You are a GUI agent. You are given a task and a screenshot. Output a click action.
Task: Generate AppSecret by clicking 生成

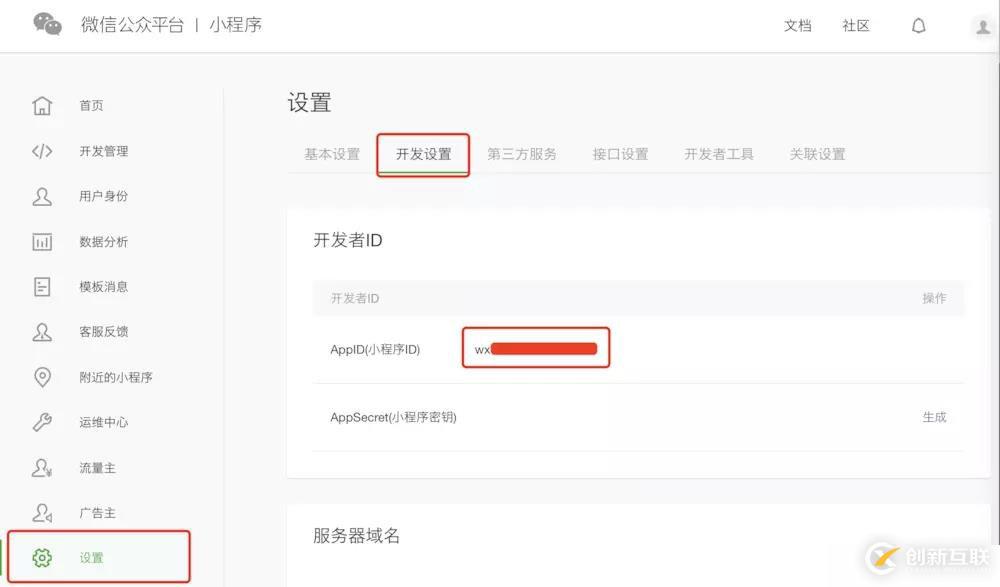click(x=934, y=417)
